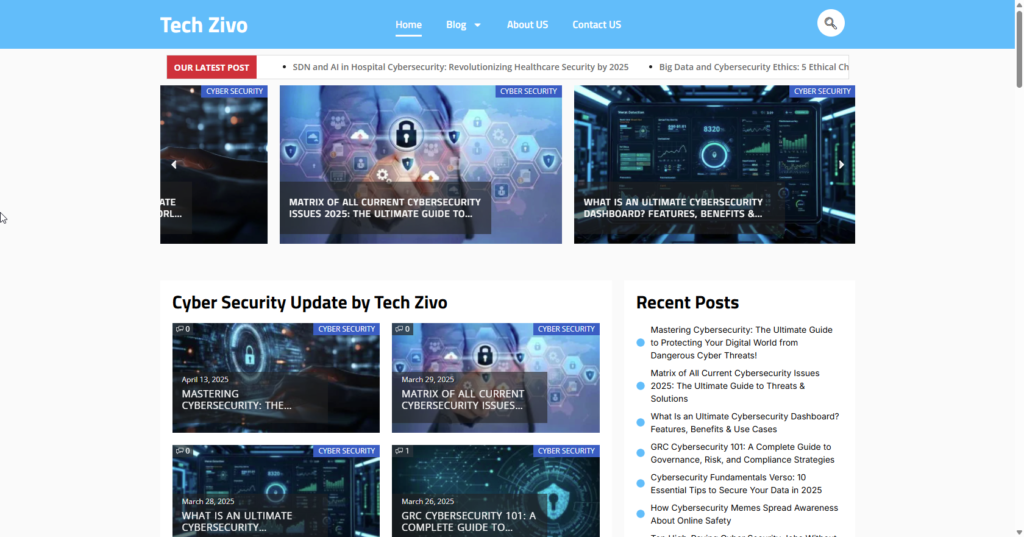
Task: Click comment count icon on Matrix card
Action: coord(399,329)
